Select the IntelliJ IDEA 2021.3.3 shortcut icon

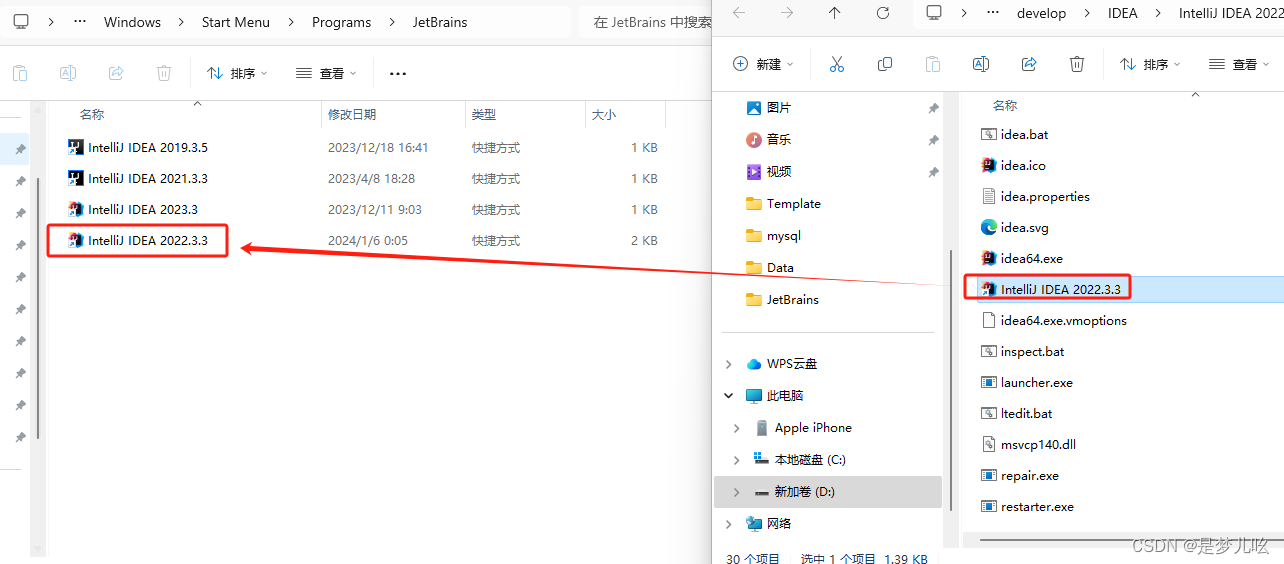pos(76,178)
